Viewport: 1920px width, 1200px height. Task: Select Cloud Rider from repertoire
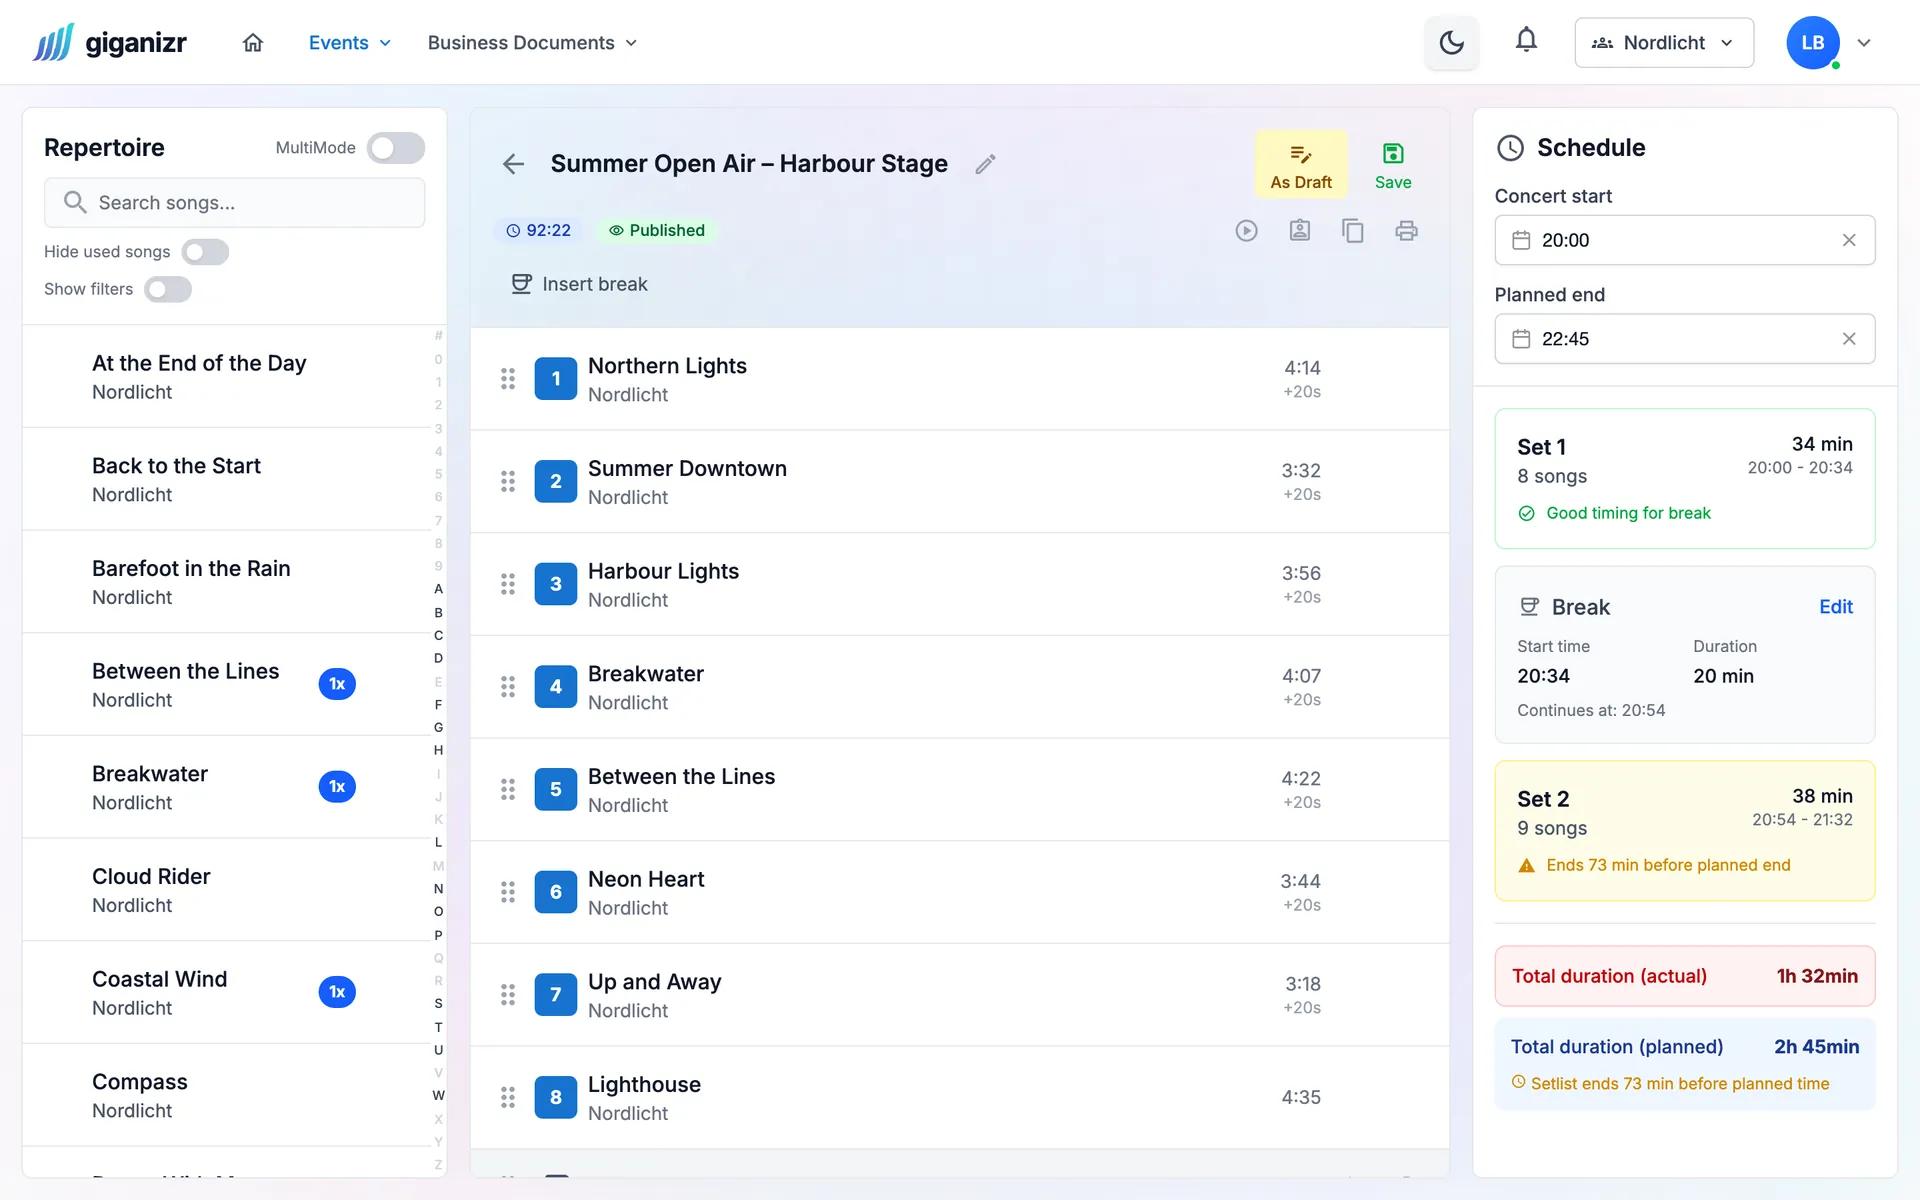coord(228,890)
